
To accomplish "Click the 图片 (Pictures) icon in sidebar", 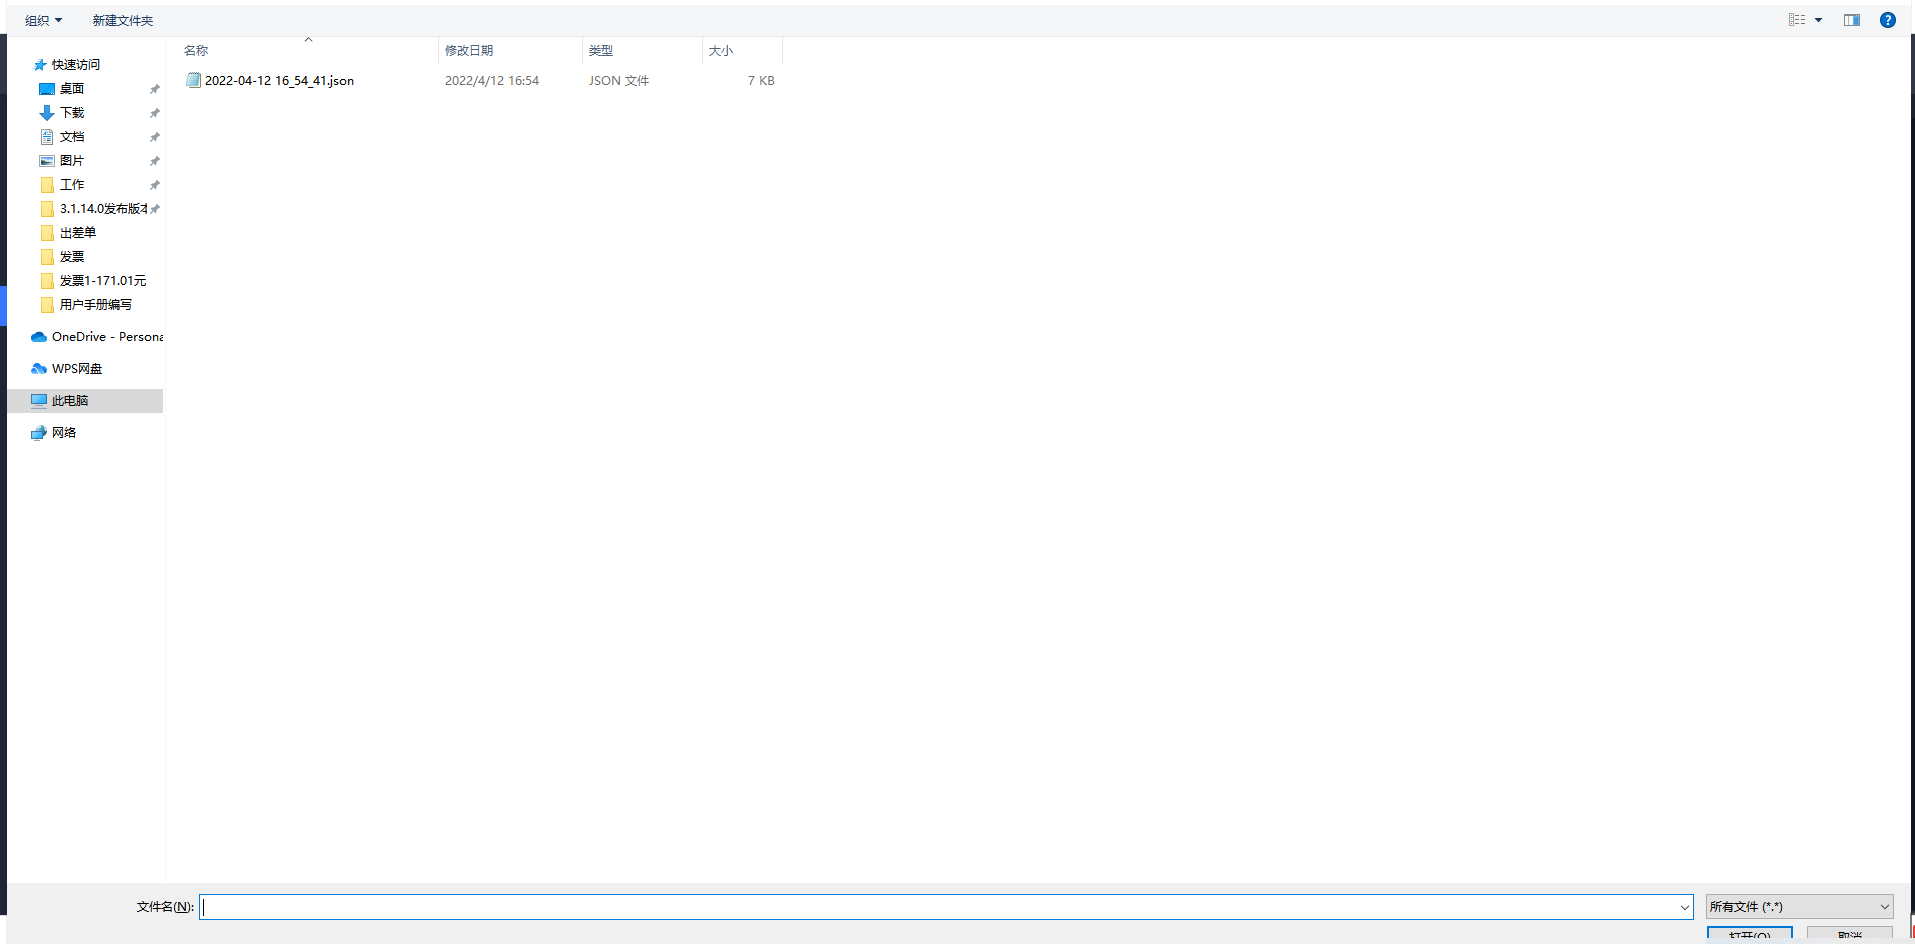I will click(47, 161).
